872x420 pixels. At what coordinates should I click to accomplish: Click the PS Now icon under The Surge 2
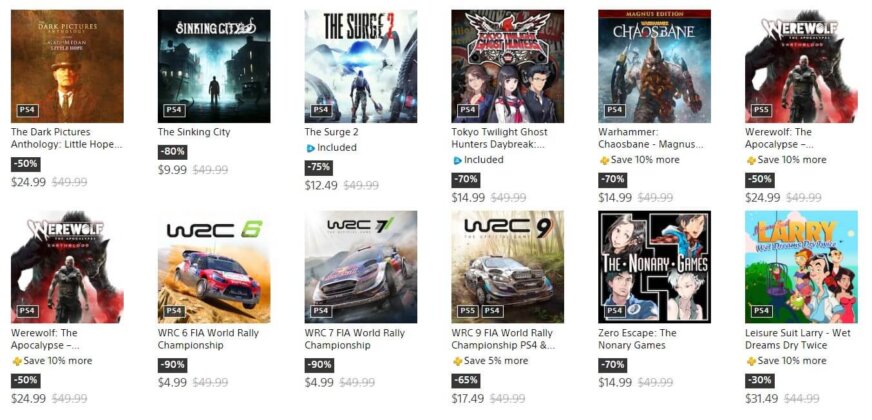coord(310,148)
